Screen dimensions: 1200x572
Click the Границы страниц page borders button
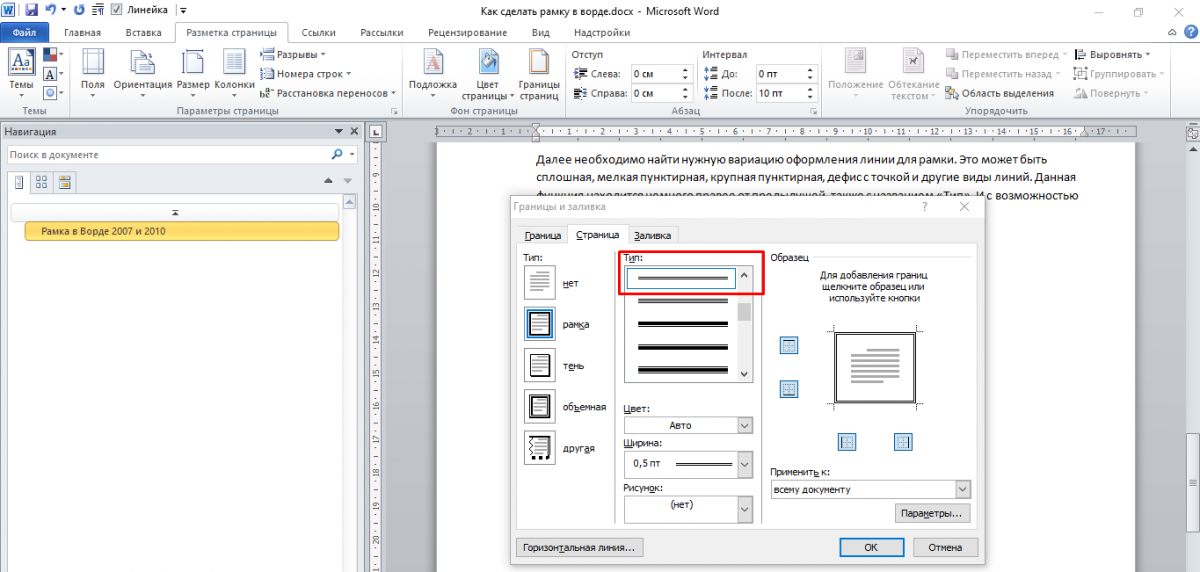click(539, 76)
